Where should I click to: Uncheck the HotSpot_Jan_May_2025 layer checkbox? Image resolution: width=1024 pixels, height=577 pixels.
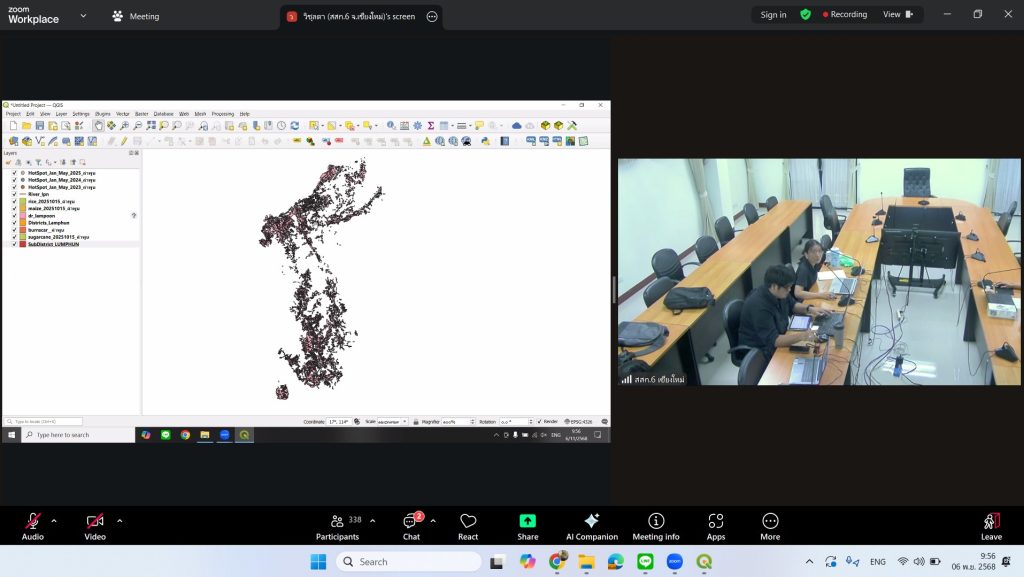14,173
